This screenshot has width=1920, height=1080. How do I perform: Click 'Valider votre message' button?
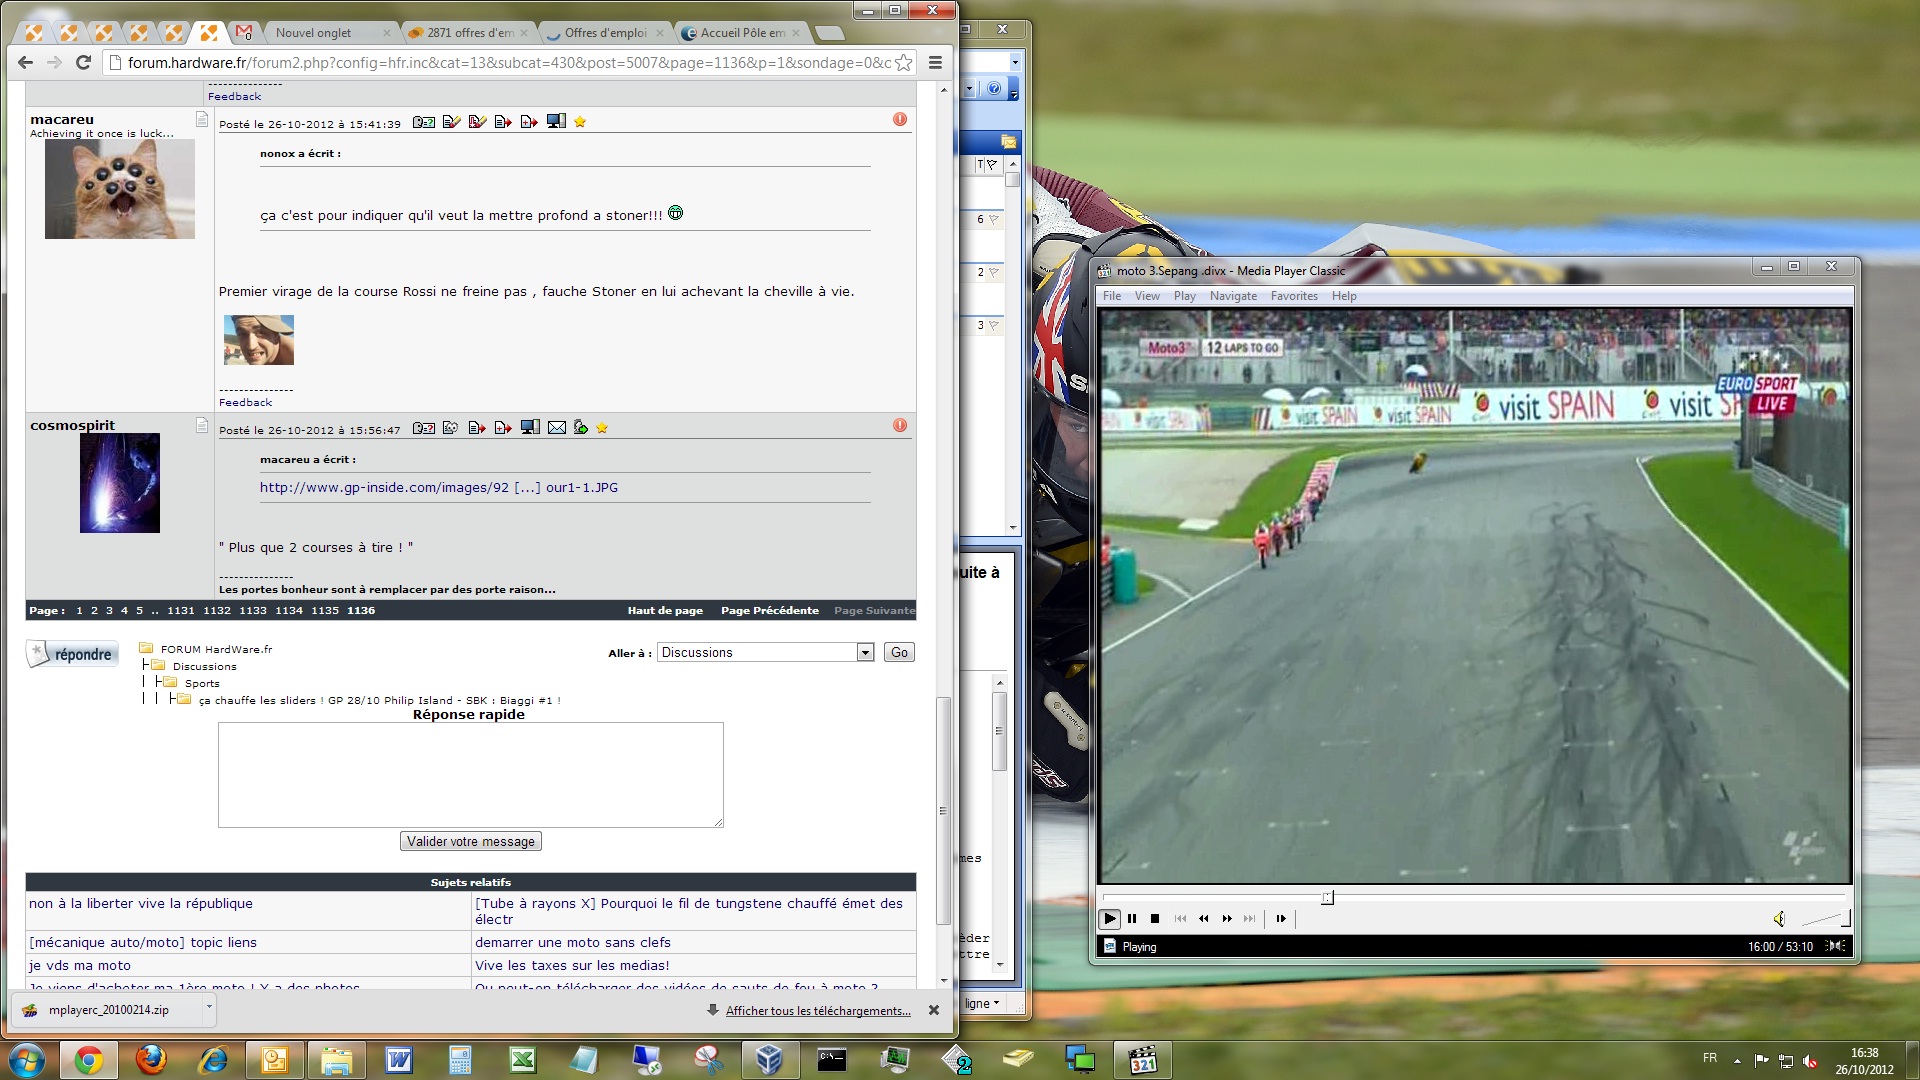(x=471, y=841)
